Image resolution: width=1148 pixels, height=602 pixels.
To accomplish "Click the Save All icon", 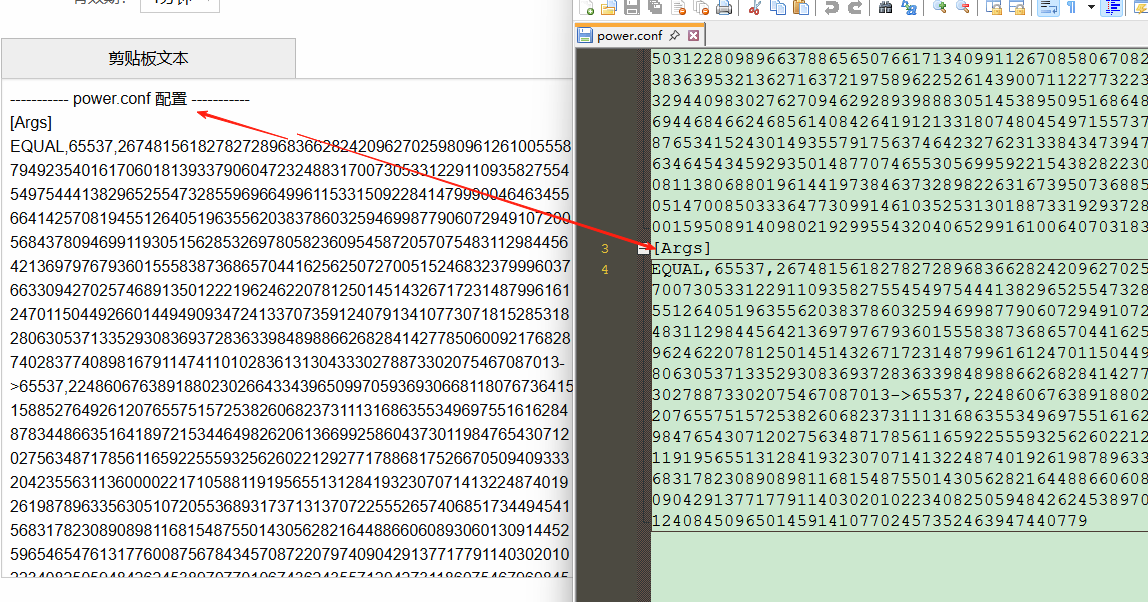I will tap(655, 7).
